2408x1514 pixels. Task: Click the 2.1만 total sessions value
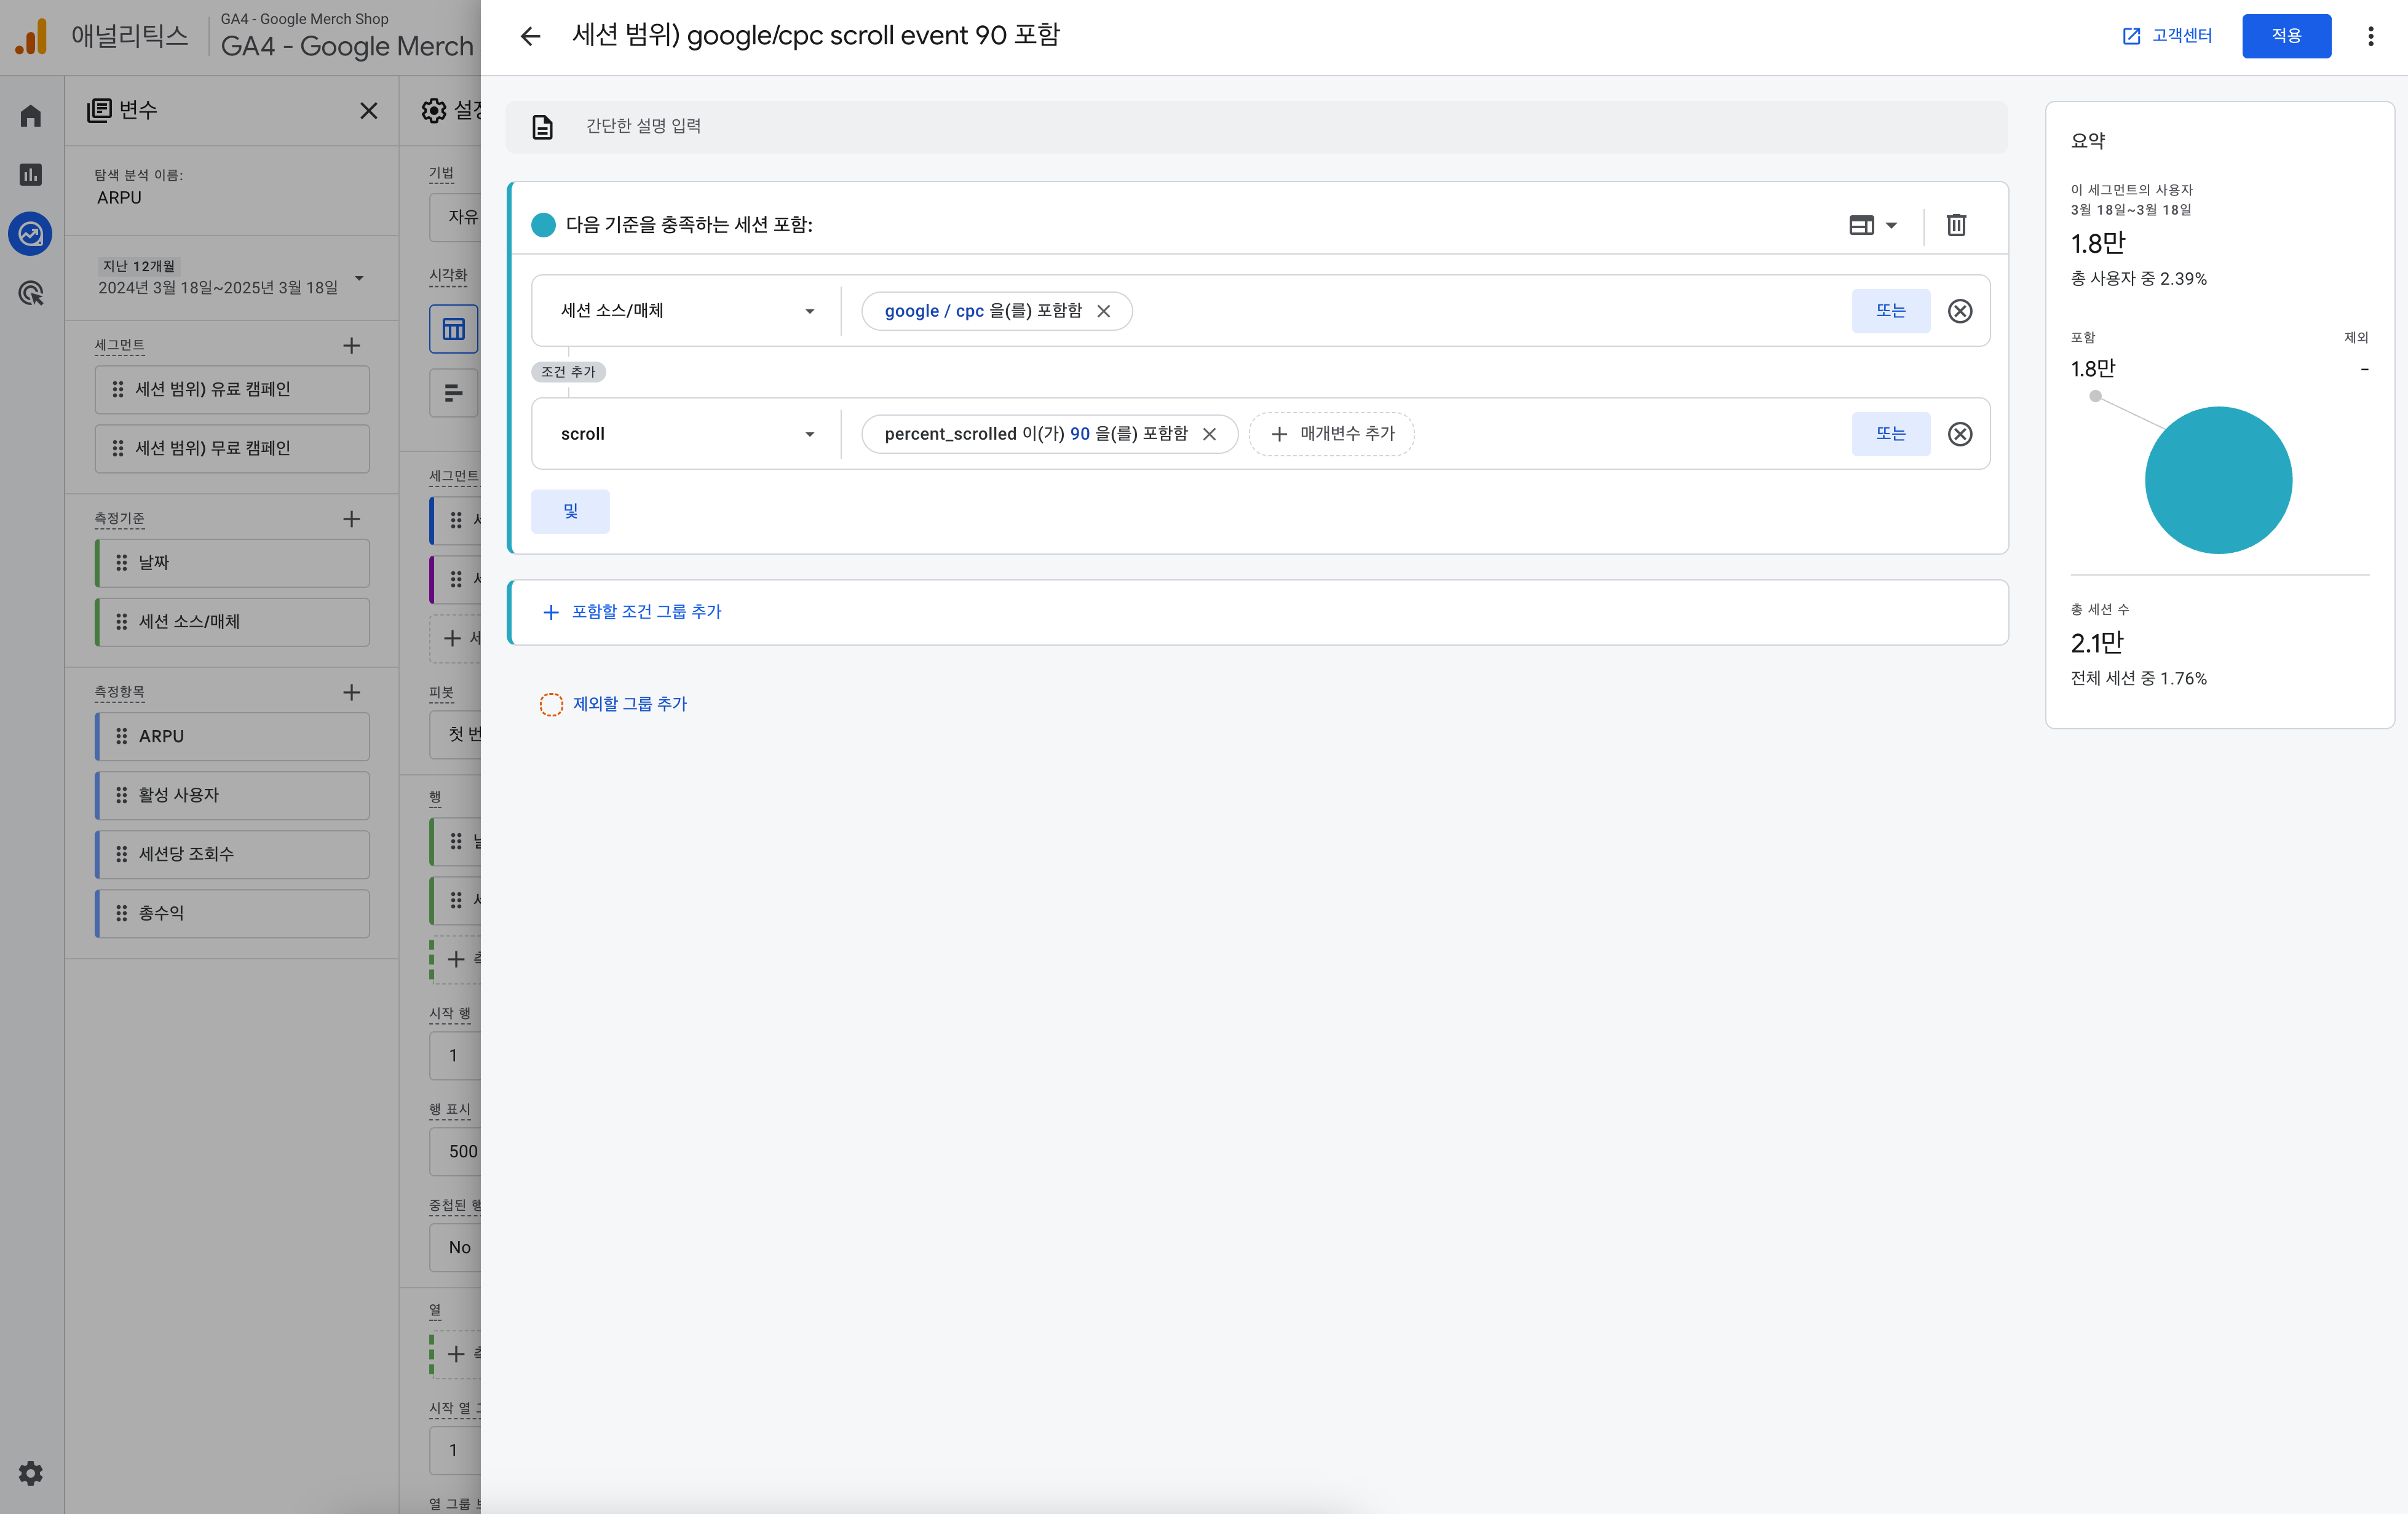pos(2096,643)
